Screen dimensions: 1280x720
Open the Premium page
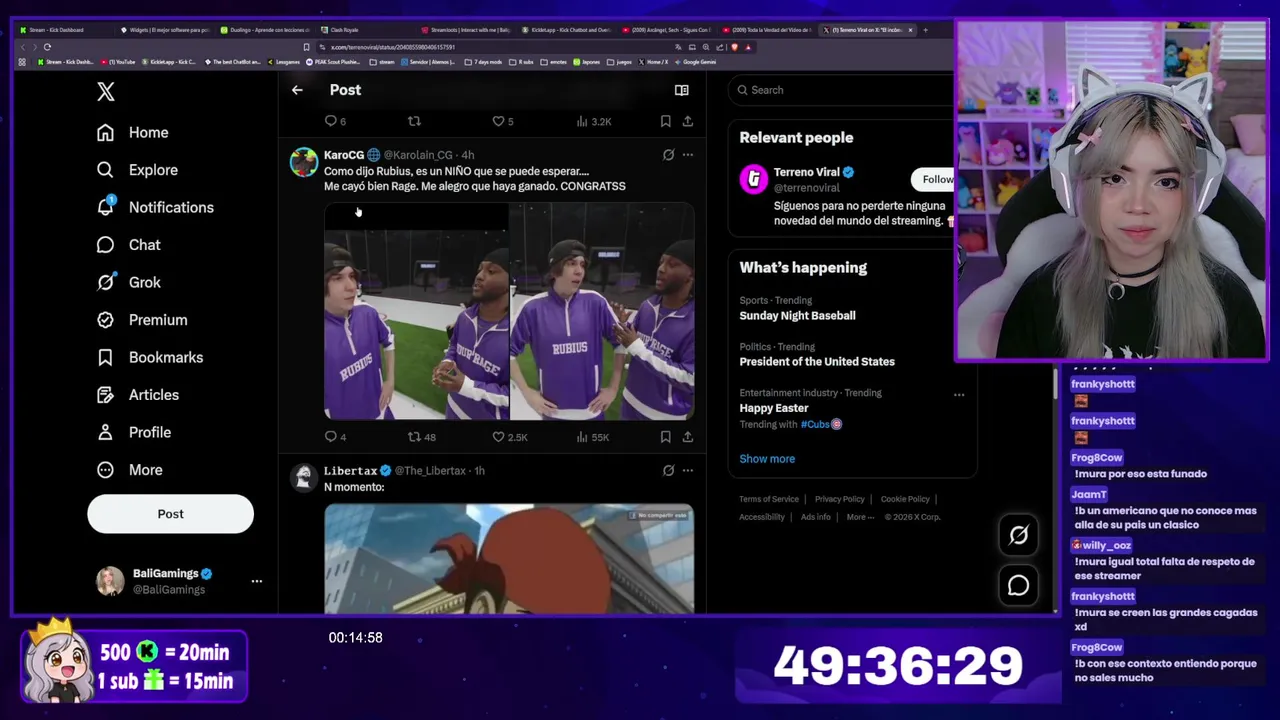[x=142, y=320]
